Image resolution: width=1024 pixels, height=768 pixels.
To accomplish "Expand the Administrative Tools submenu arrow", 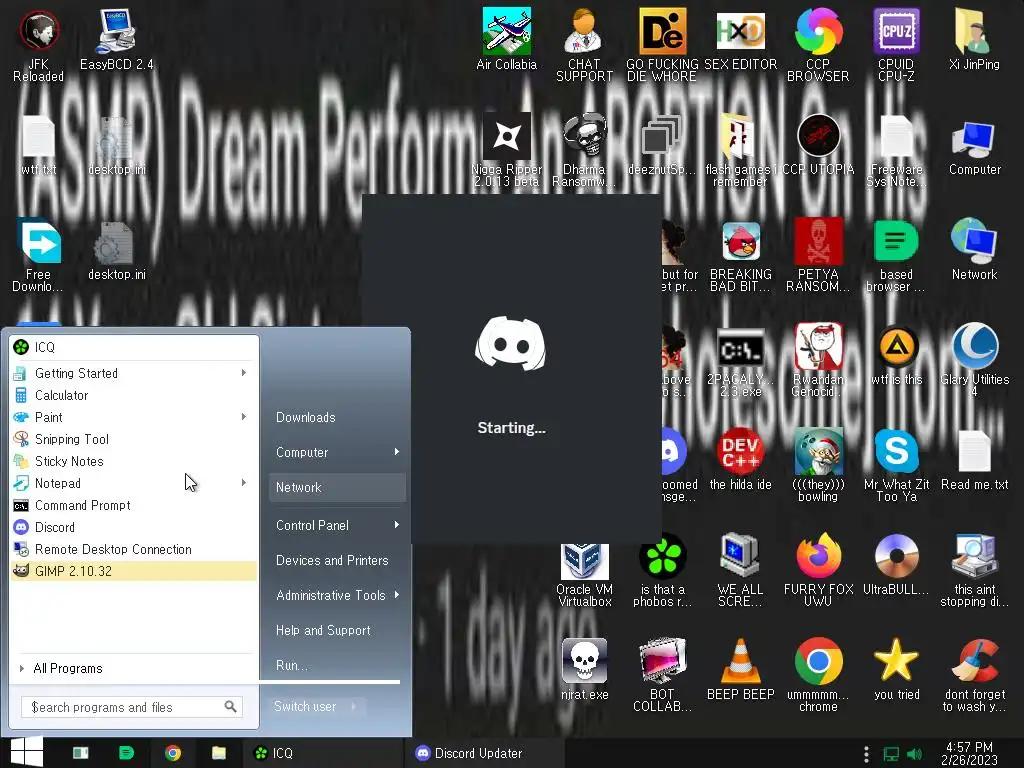I will [396, 595].
